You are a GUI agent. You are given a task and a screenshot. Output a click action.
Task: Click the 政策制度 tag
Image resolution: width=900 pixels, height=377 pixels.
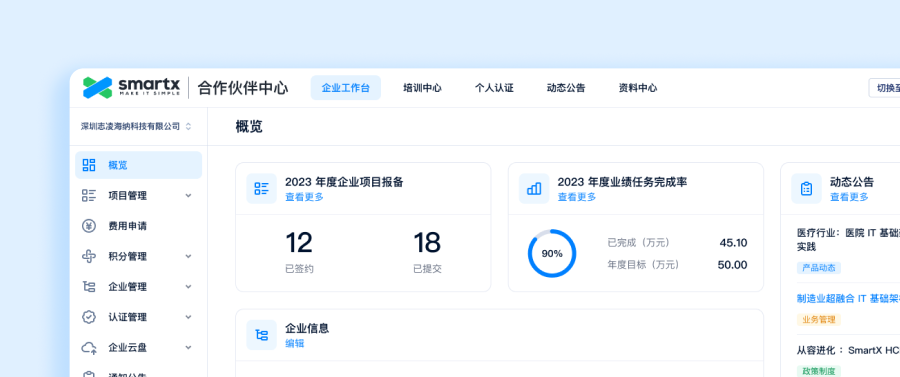(818, 371)
